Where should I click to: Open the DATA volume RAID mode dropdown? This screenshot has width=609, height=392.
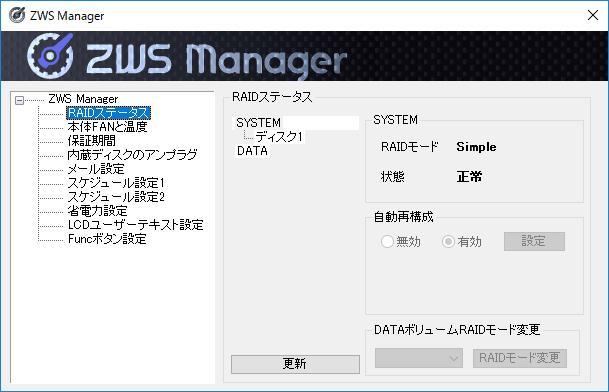coord(419,358)
